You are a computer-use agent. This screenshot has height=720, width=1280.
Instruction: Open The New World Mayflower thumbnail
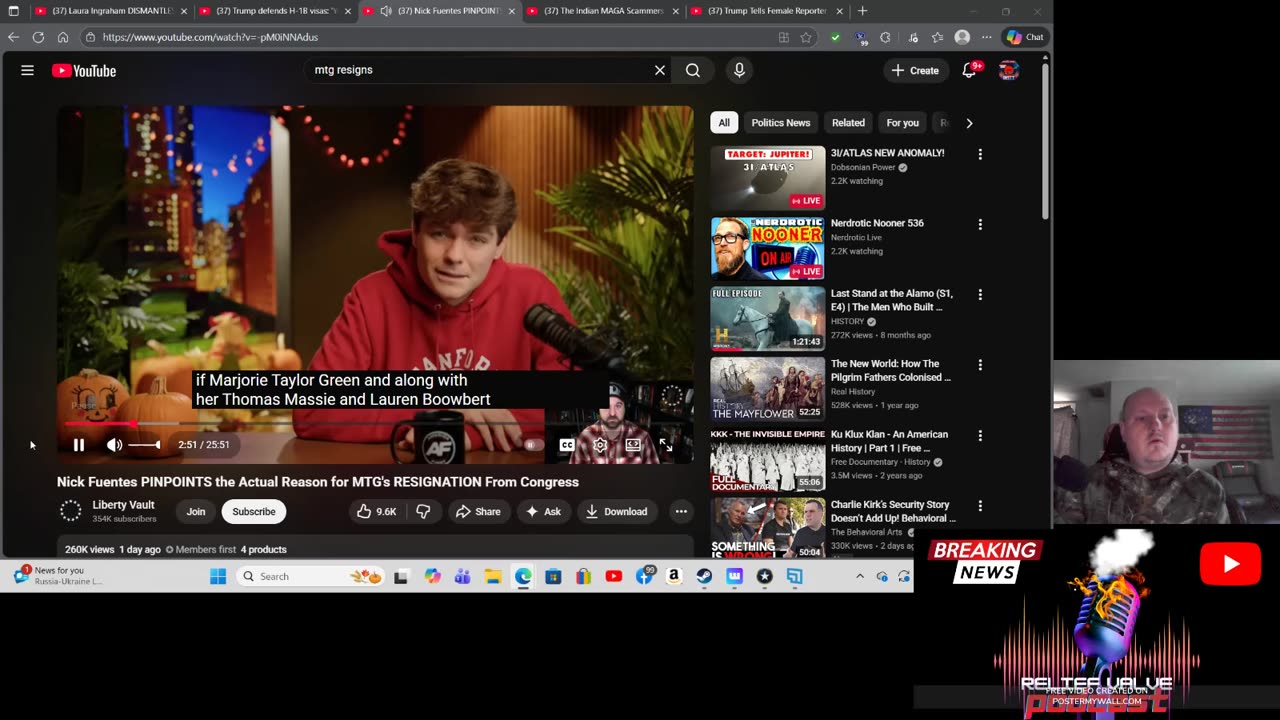coord(768,389)
